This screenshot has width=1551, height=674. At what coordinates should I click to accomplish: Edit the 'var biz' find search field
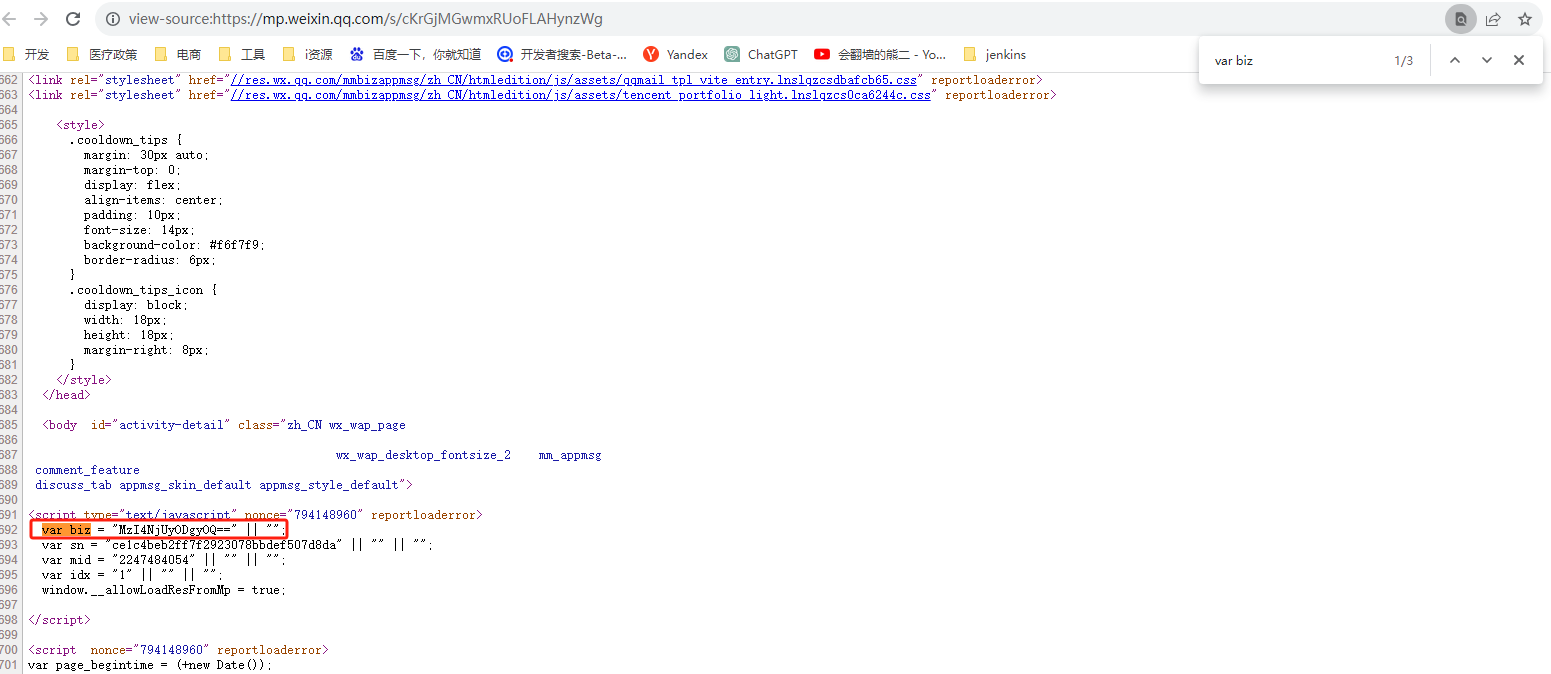[x=1295, y=60]
